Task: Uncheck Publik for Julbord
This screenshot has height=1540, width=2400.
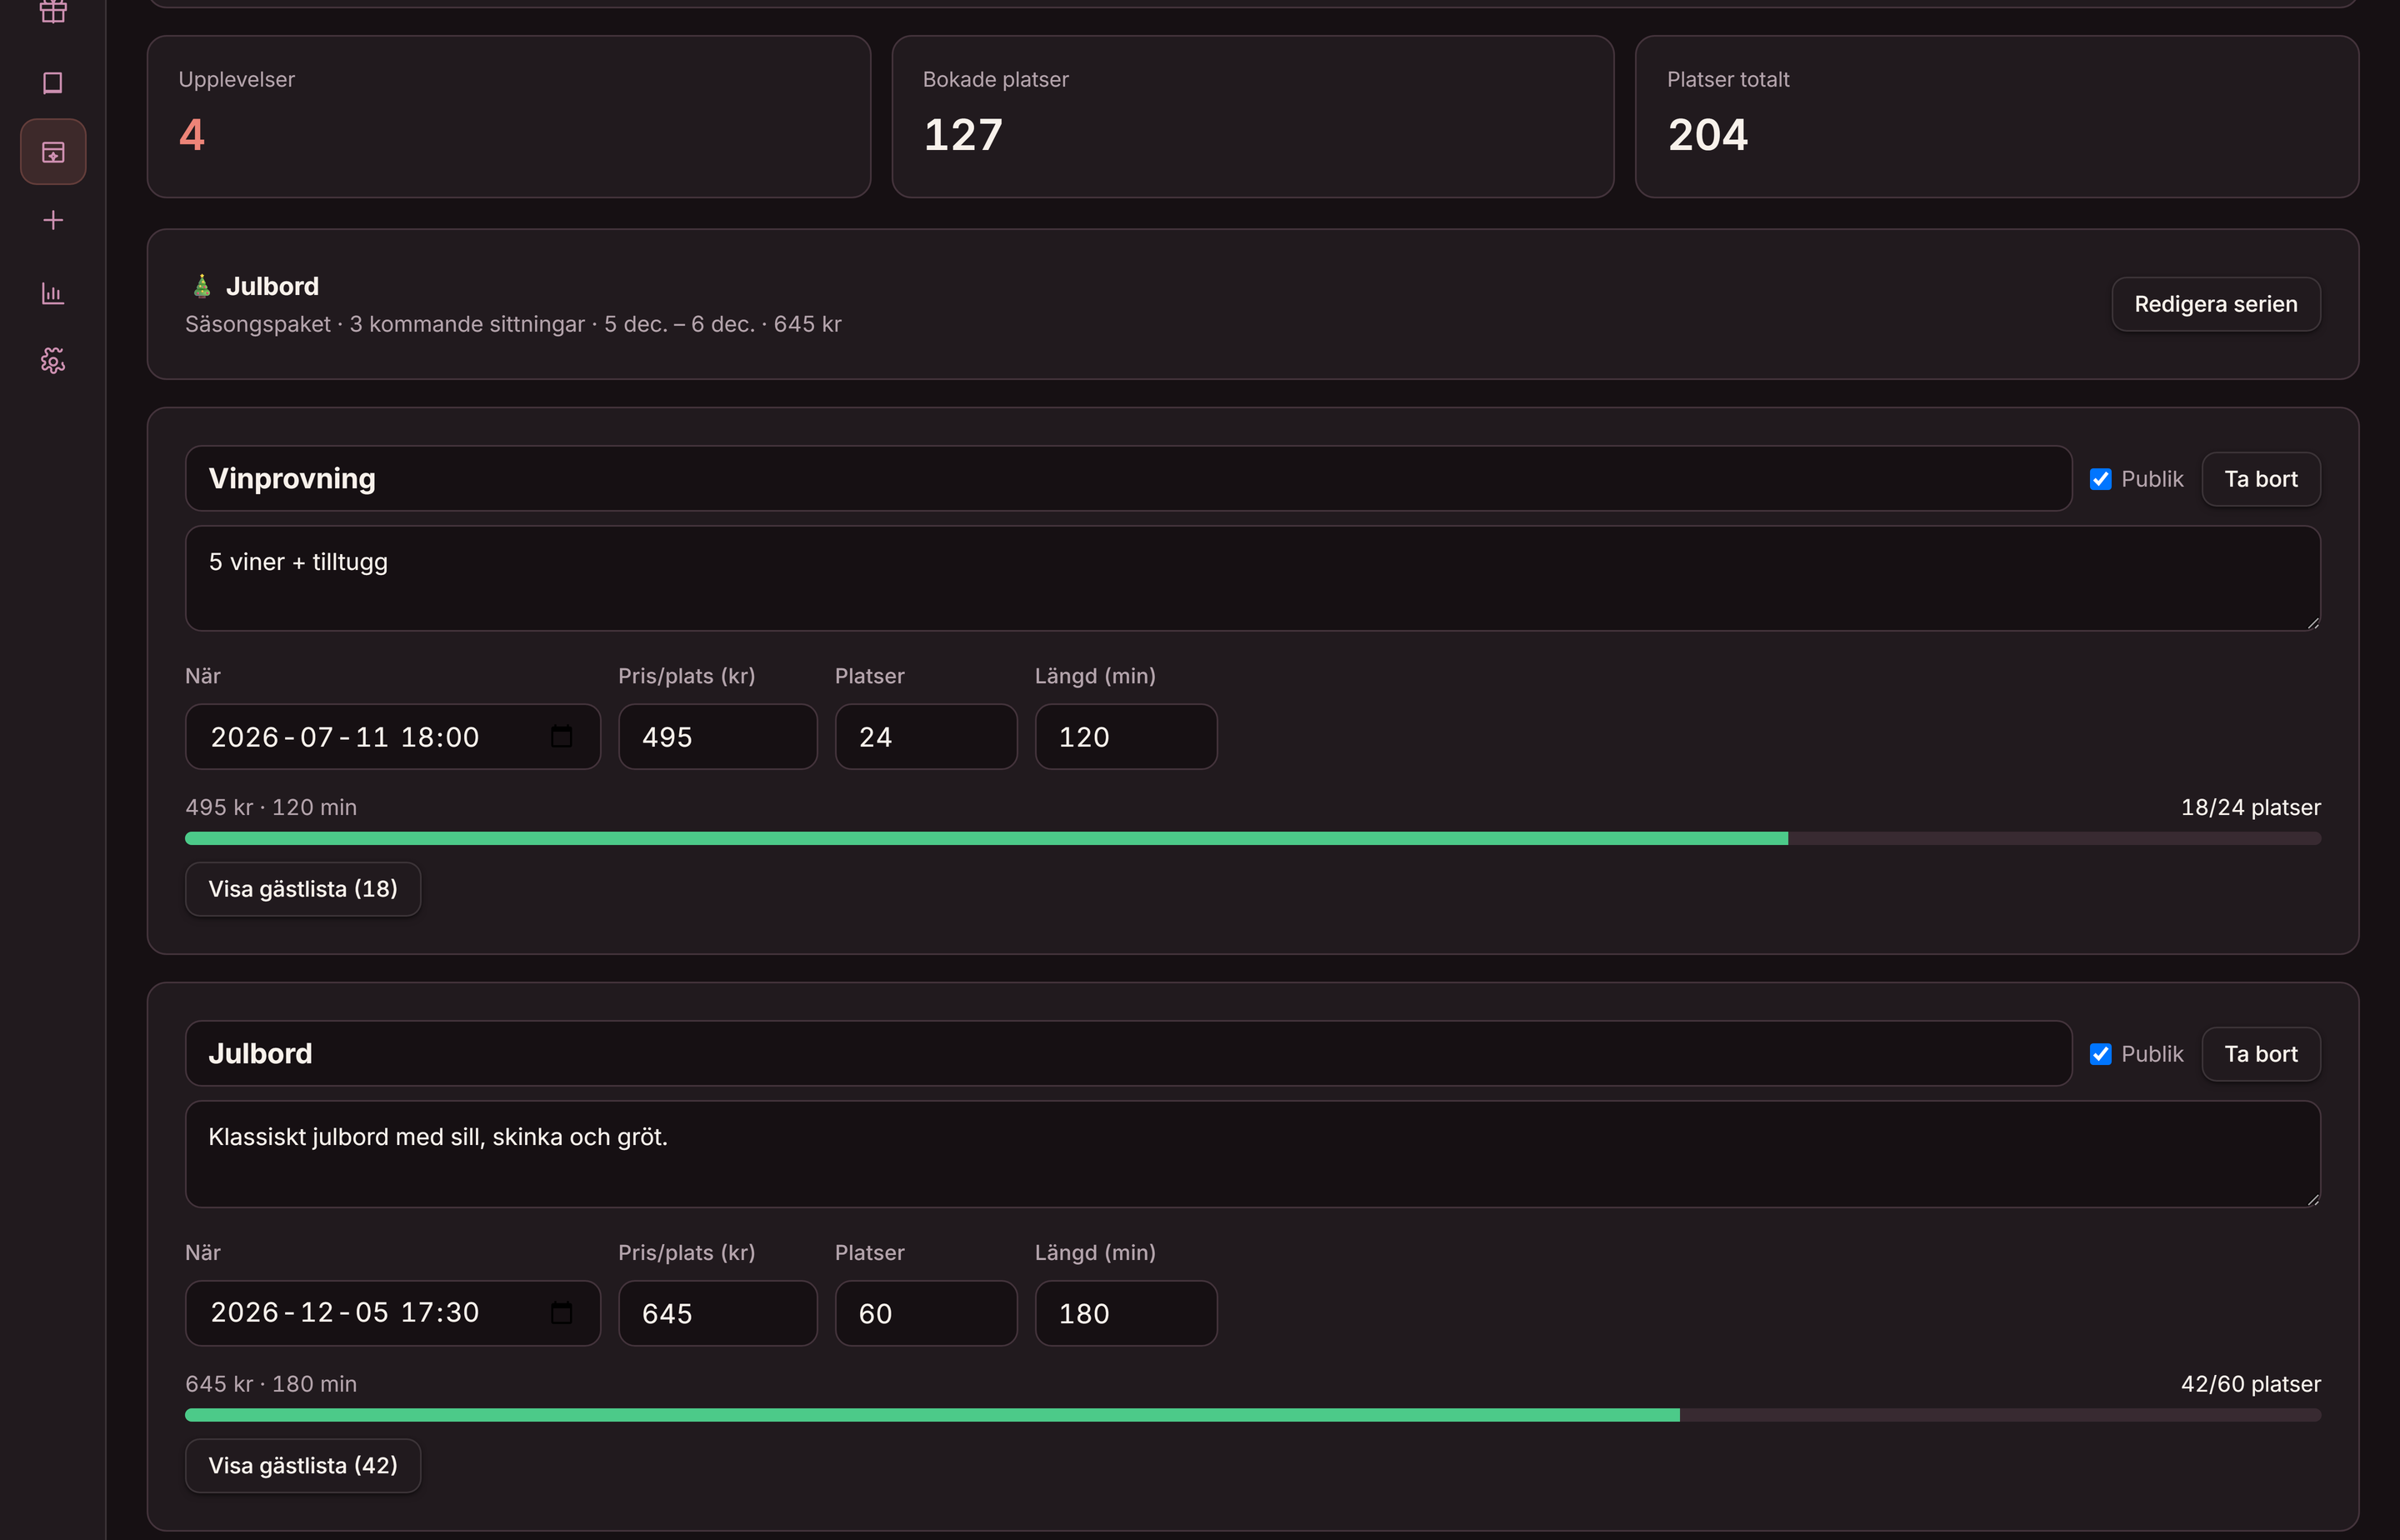Action: click(2100, 1054)
